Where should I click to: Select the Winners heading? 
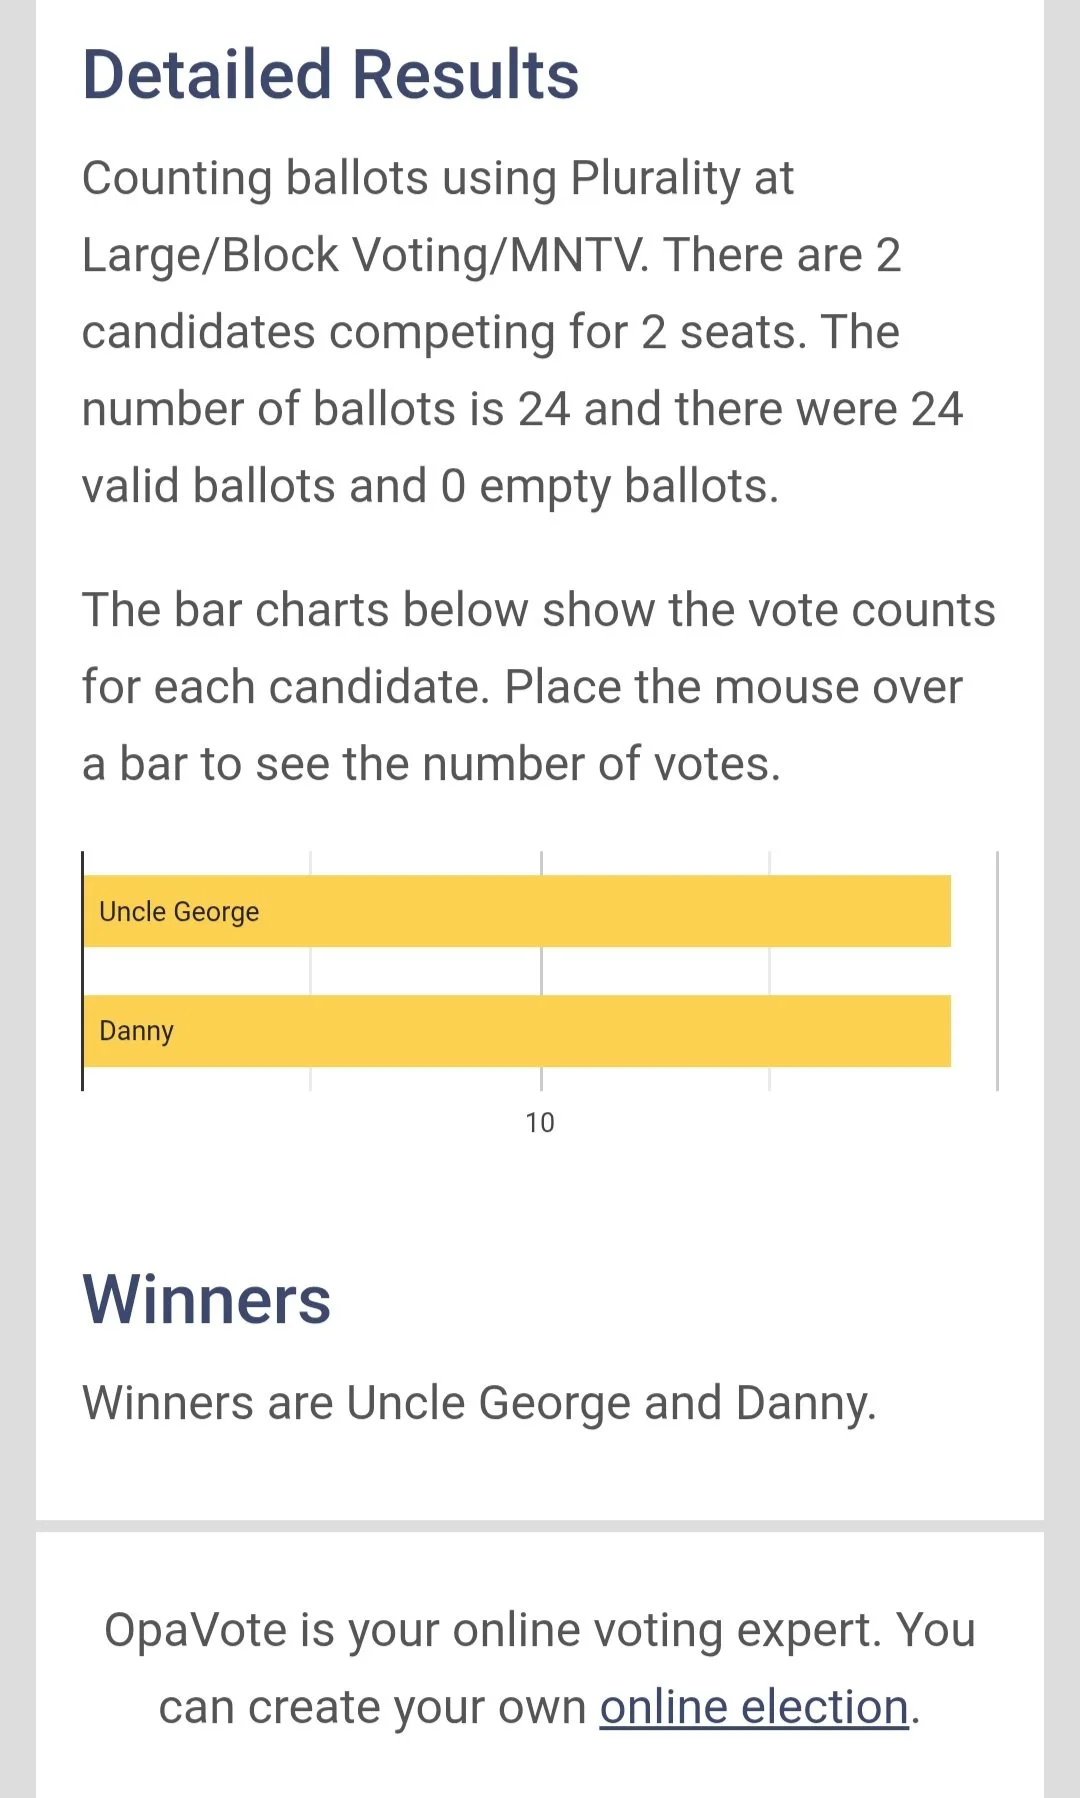[206, 1300]
